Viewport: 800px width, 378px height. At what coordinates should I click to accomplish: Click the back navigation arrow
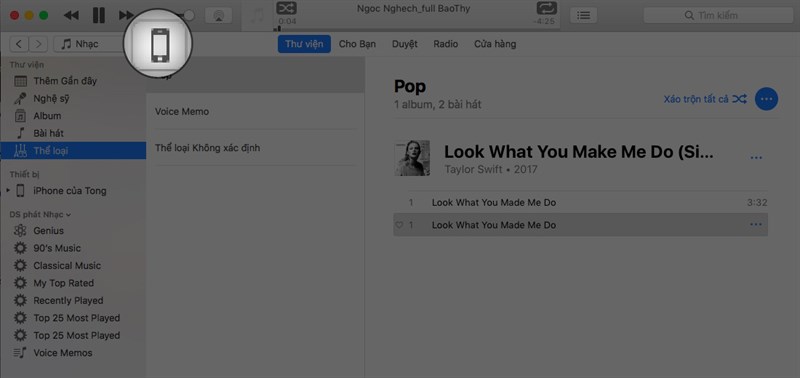click(x=19, y=44)
